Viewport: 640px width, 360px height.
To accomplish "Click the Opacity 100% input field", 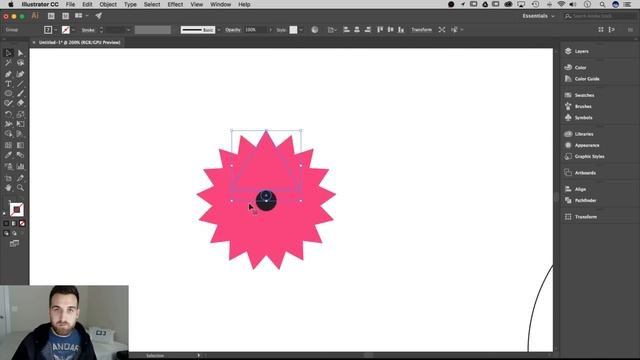I will [255, 30].
